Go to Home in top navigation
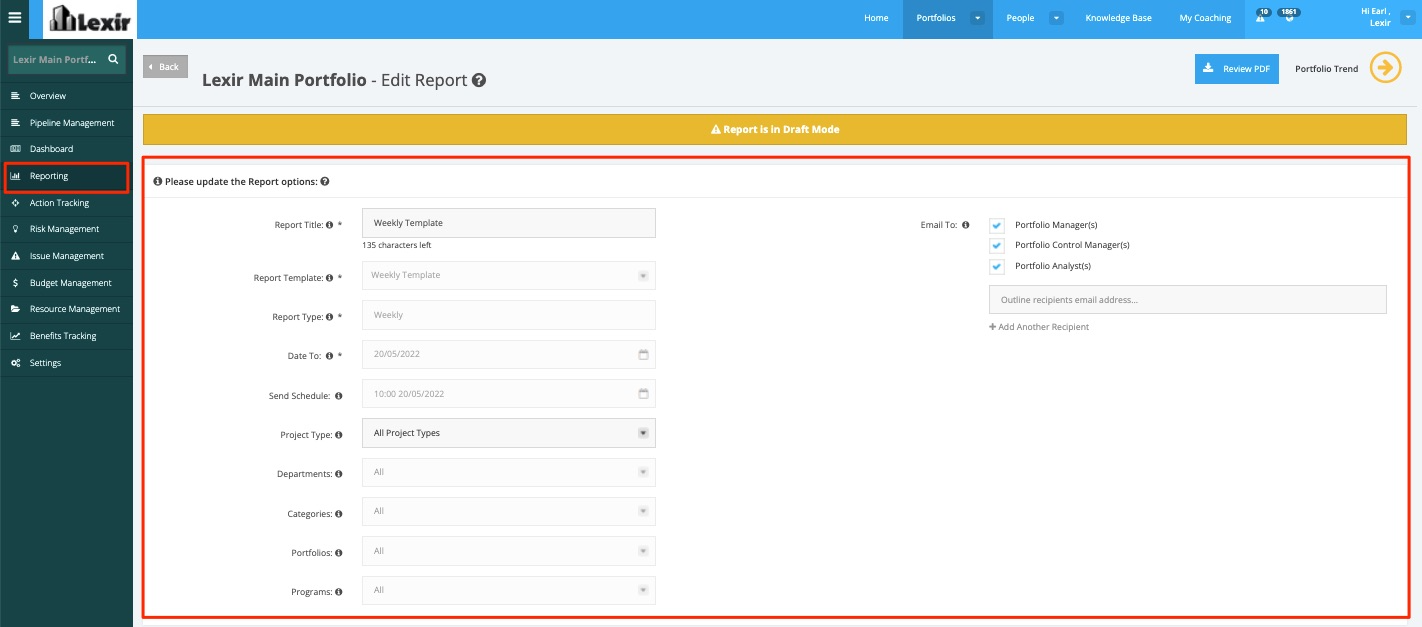Image resolution: width=1422 pixels, height=627 pixels. pyautogui.click(x=876, y=18)
